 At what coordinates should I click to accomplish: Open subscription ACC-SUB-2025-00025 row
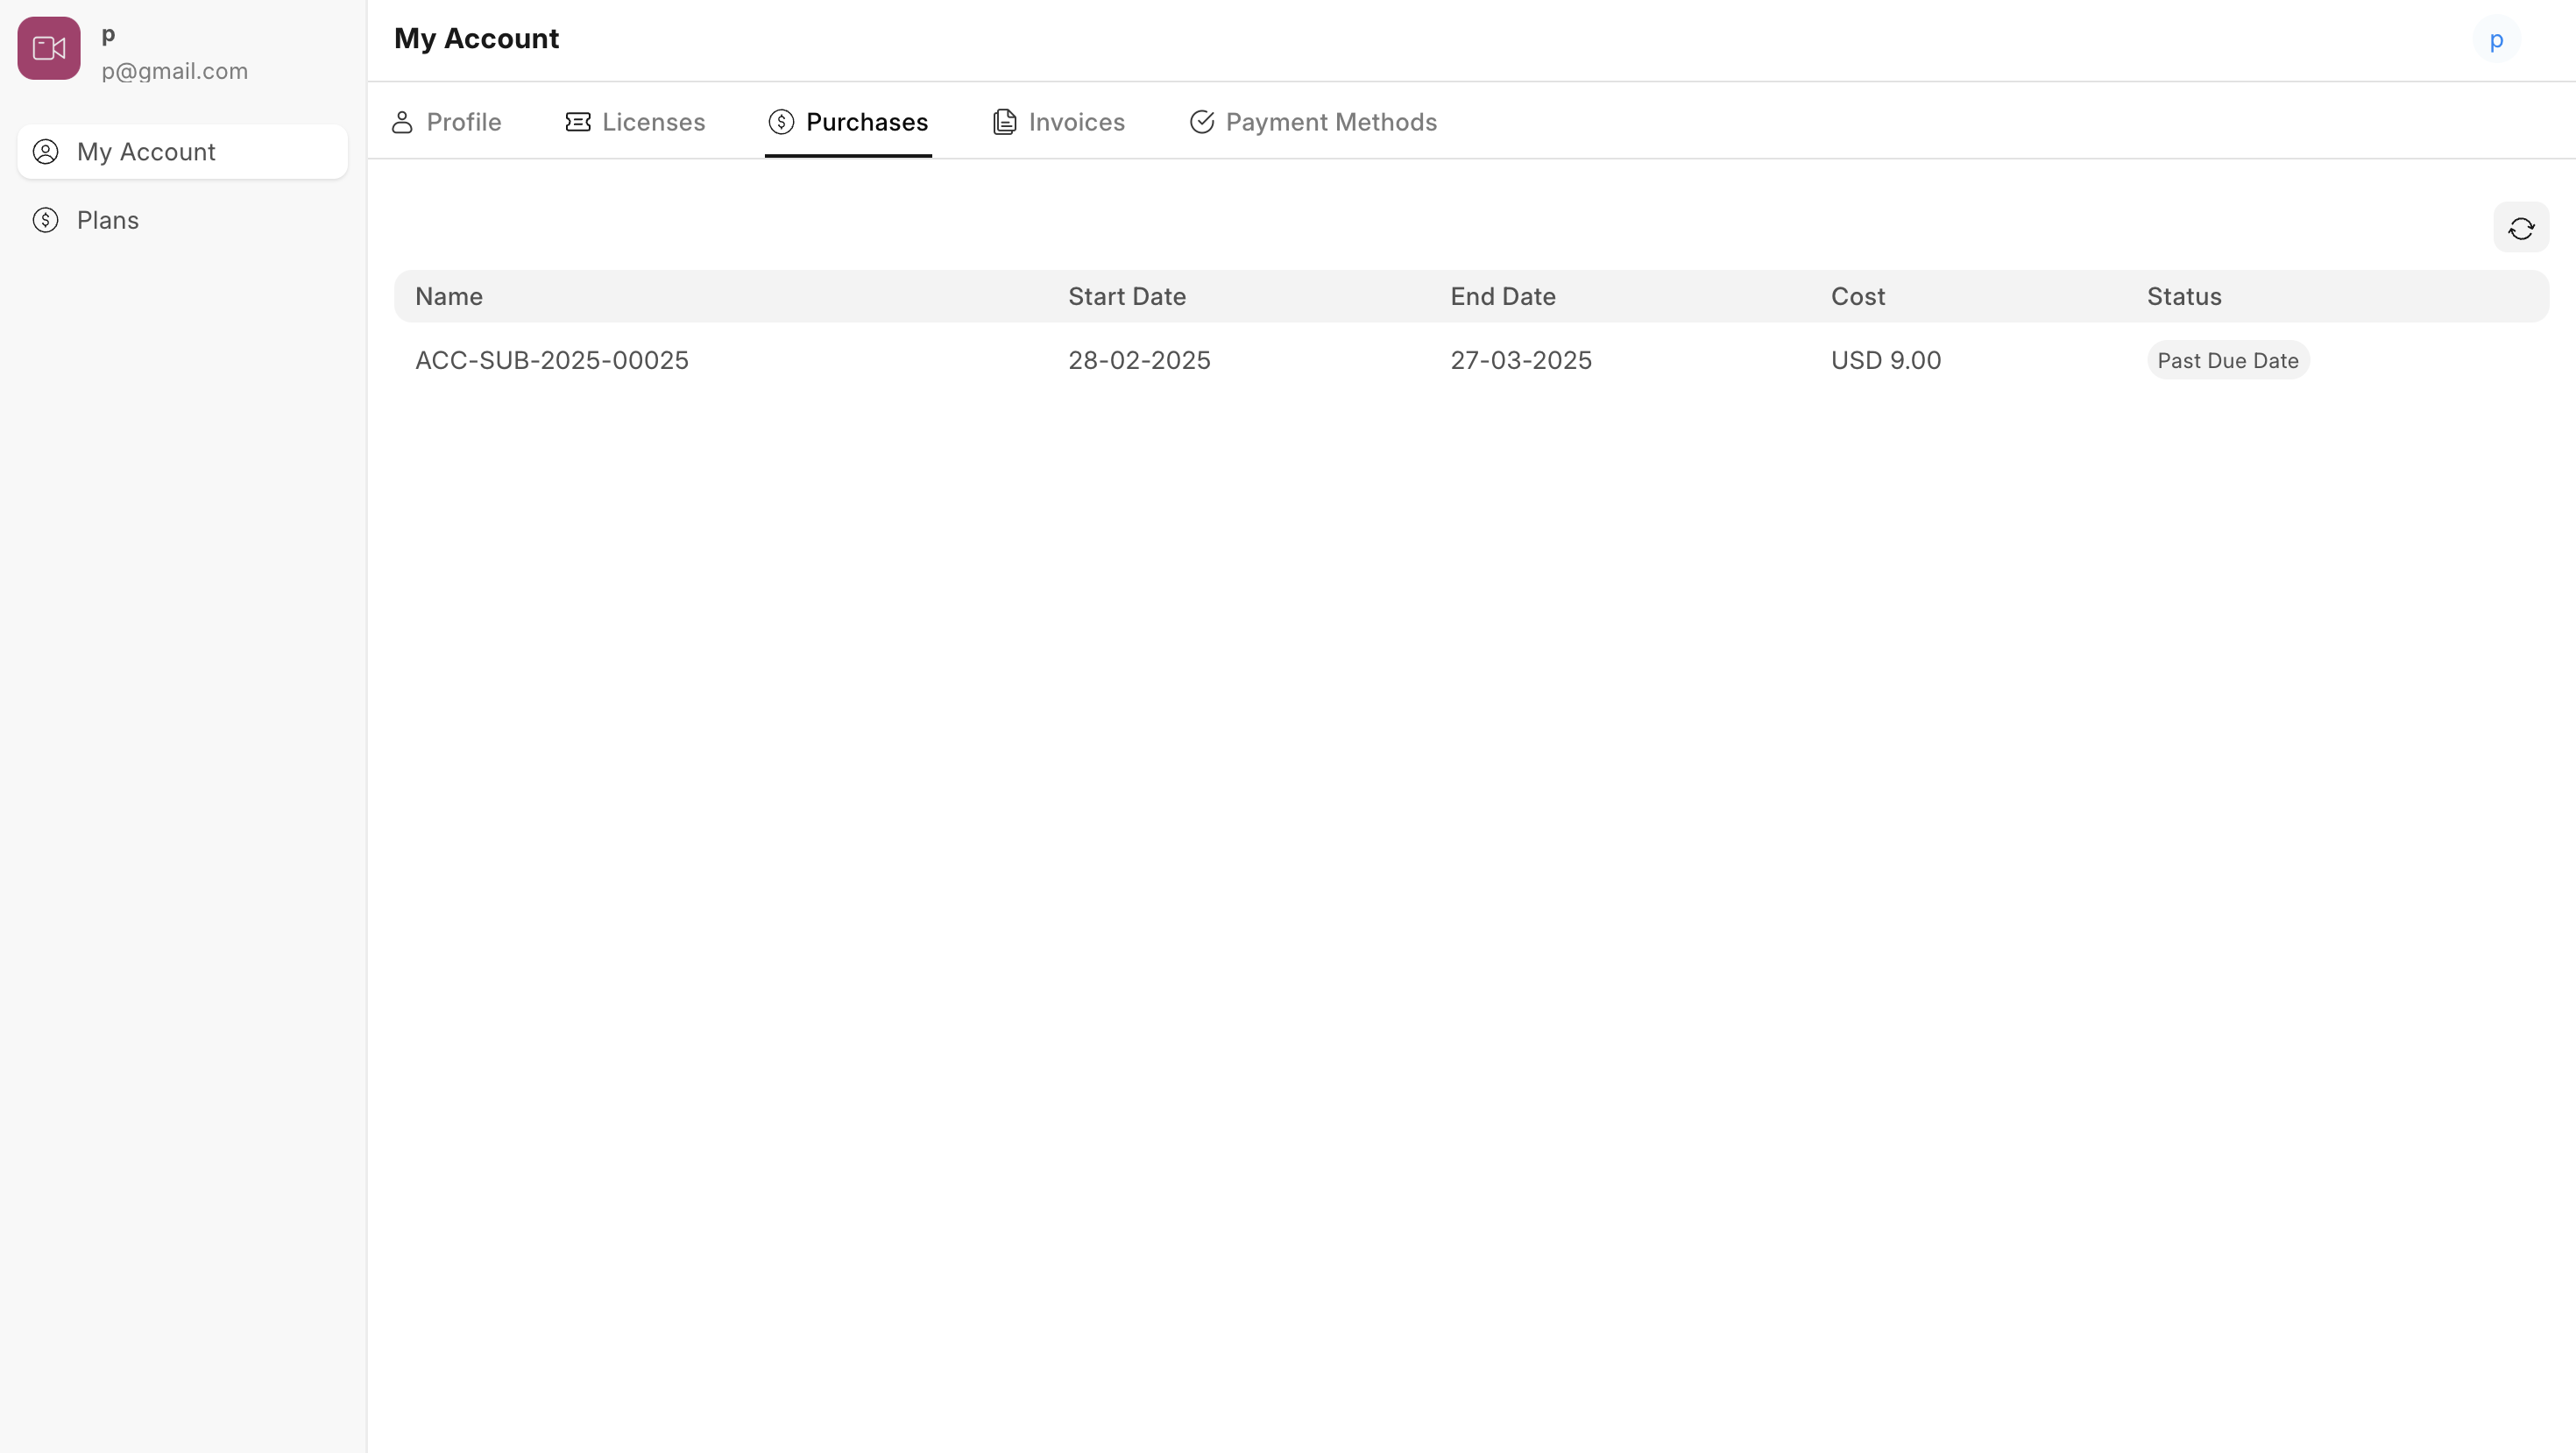pyautogui.click(x=552, y=360)
